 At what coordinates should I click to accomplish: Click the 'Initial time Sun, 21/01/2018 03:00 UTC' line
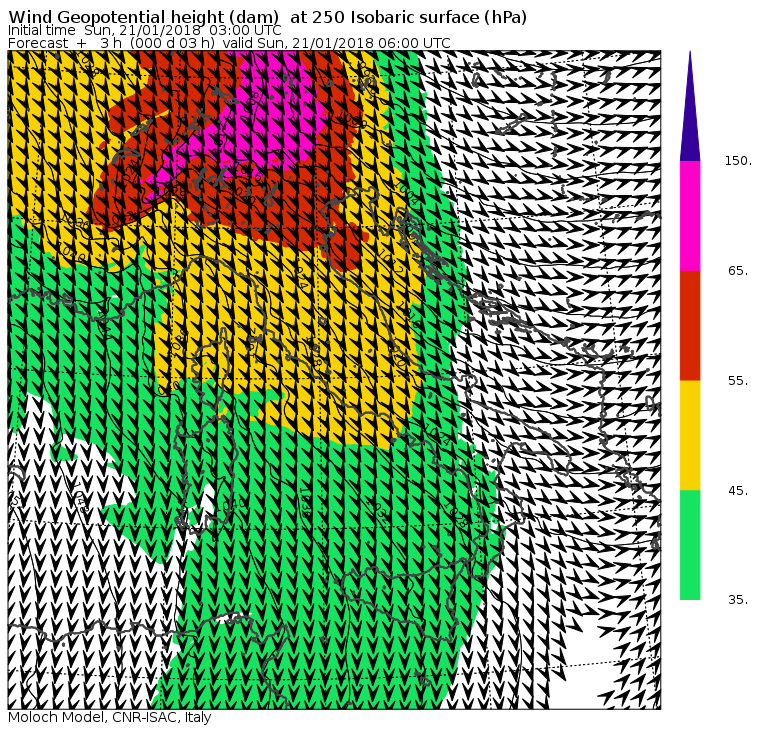[144, 30]
